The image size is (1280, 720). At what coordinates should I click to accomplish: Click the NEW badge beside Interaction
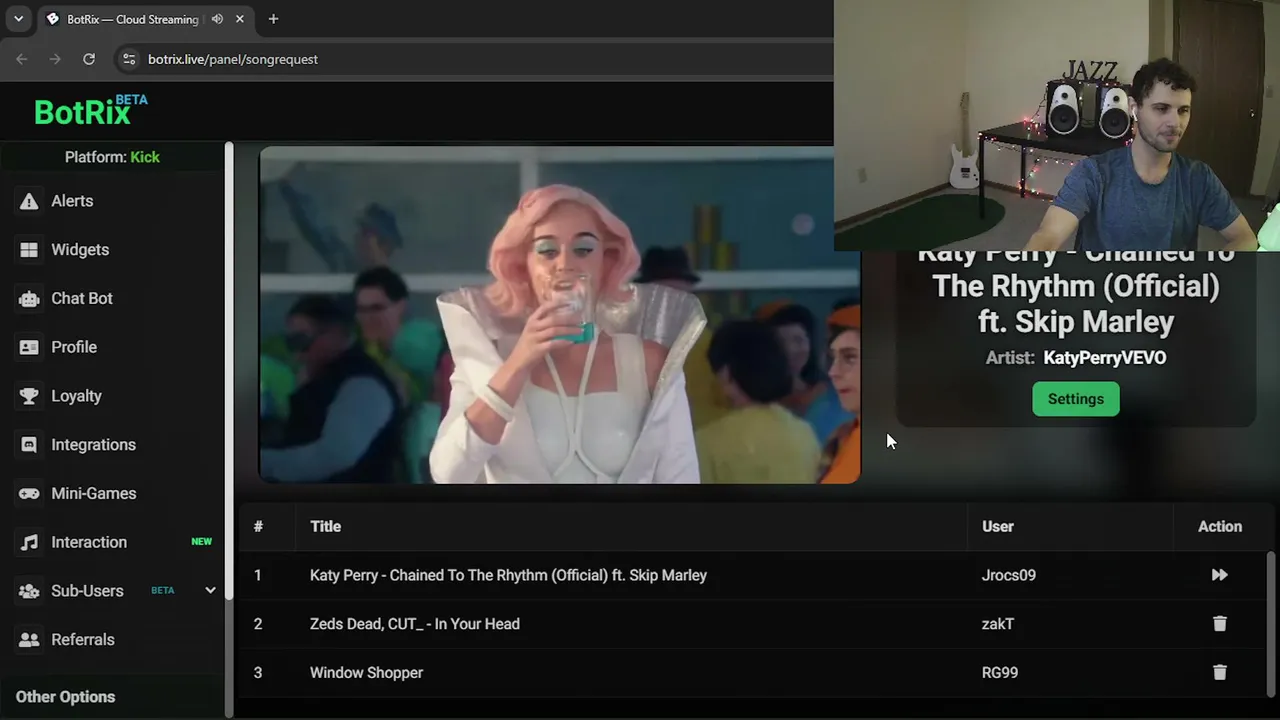point(202,542)
